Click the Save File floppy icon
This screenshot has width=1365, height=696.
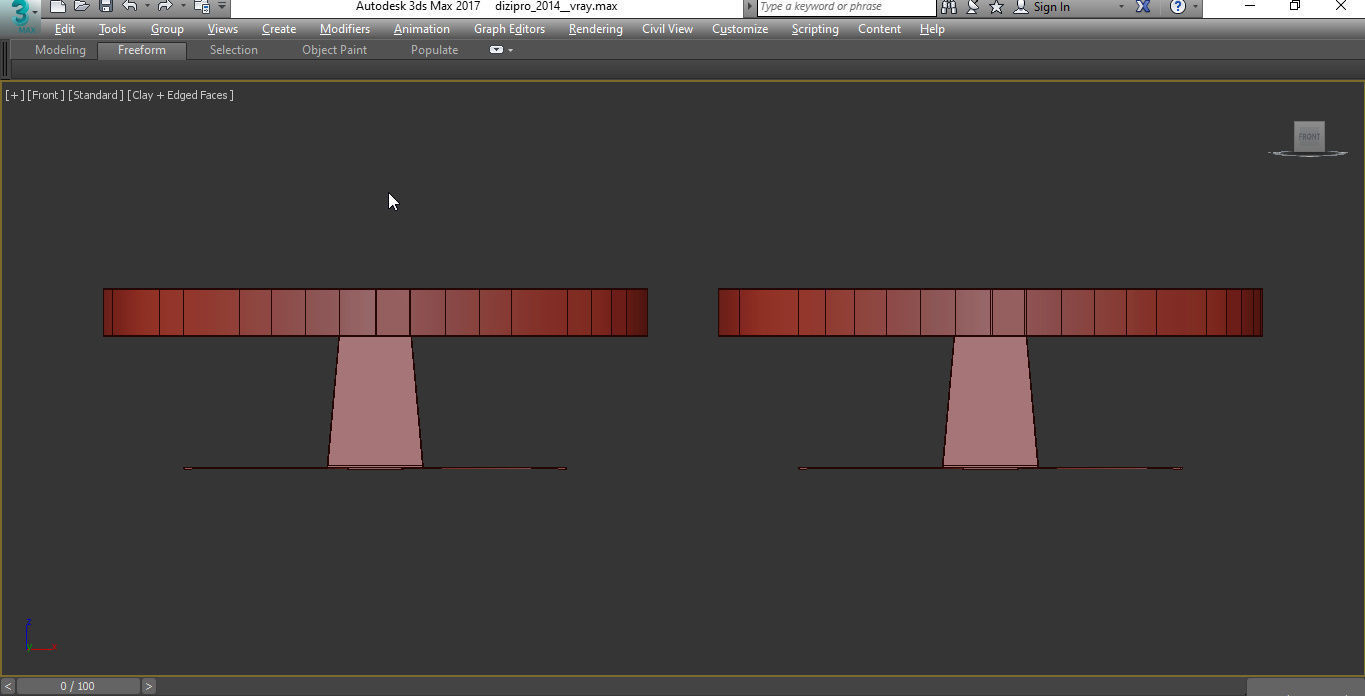coord(105,7)
